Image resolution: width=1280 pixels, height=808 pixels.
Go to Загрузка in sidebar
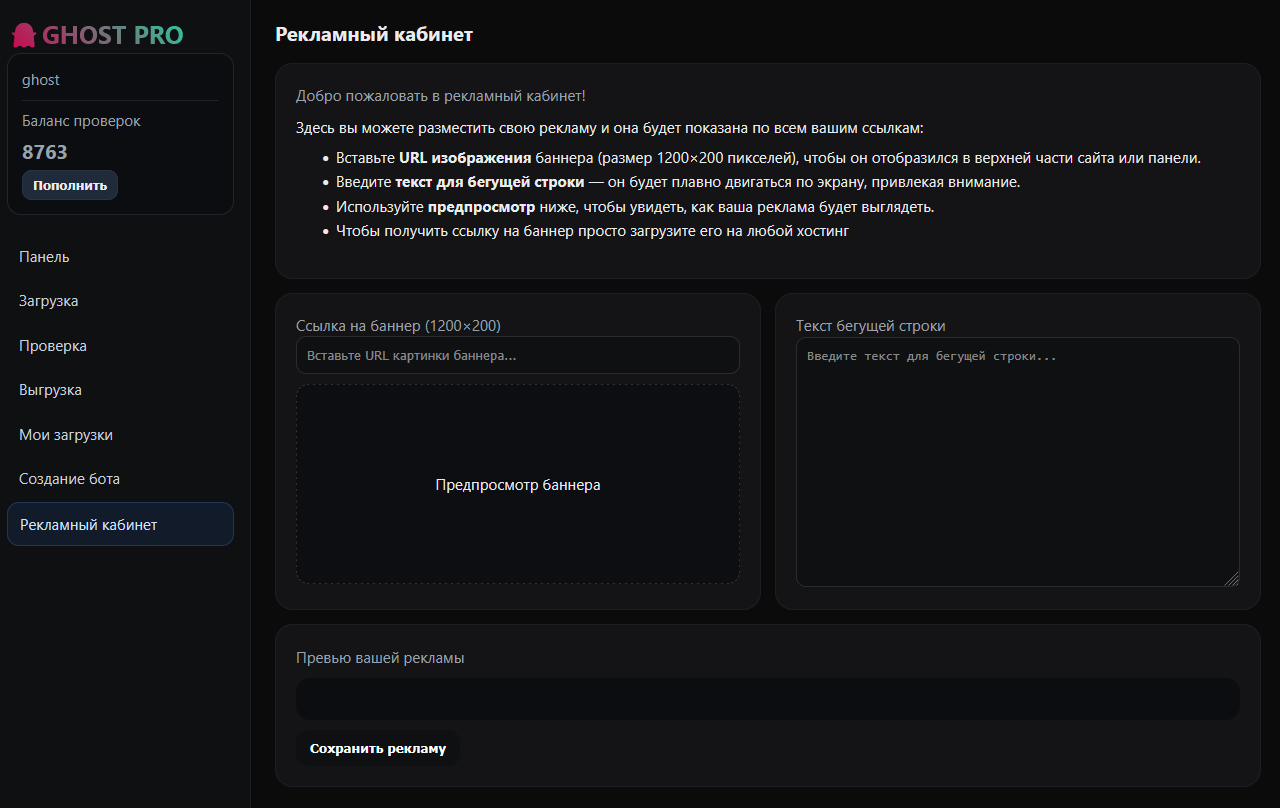(120, 301)
